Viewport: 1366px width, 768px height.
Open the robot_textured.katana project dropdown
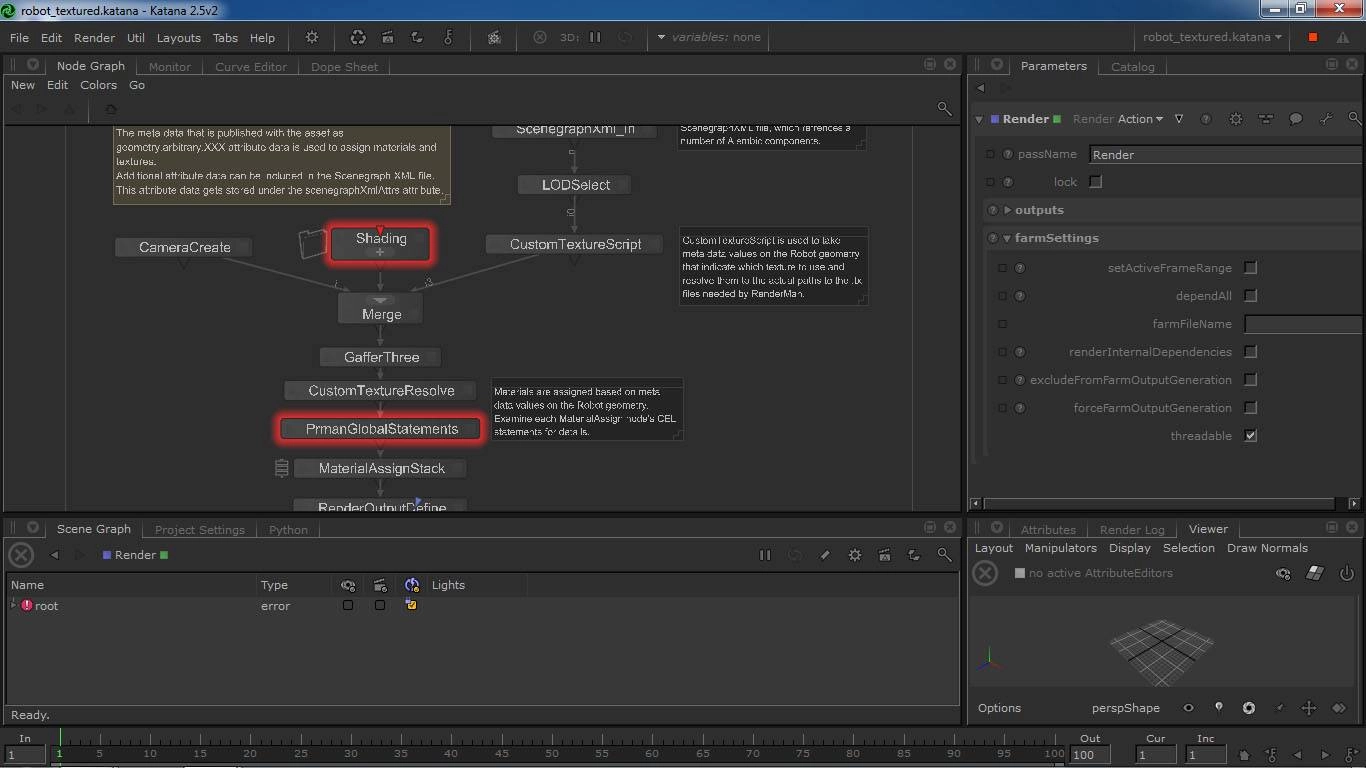pos(1212,37)
